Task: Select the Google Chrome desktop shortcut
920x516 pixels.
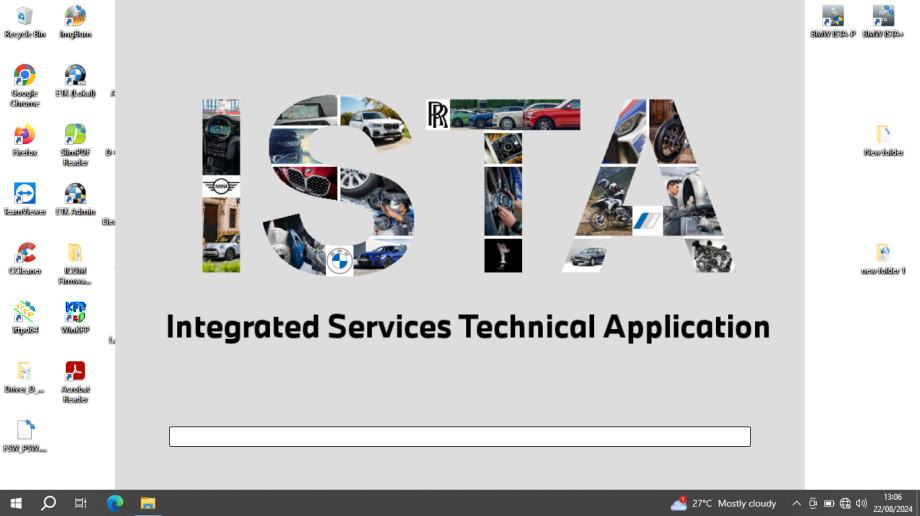Action: click(25, 86)
